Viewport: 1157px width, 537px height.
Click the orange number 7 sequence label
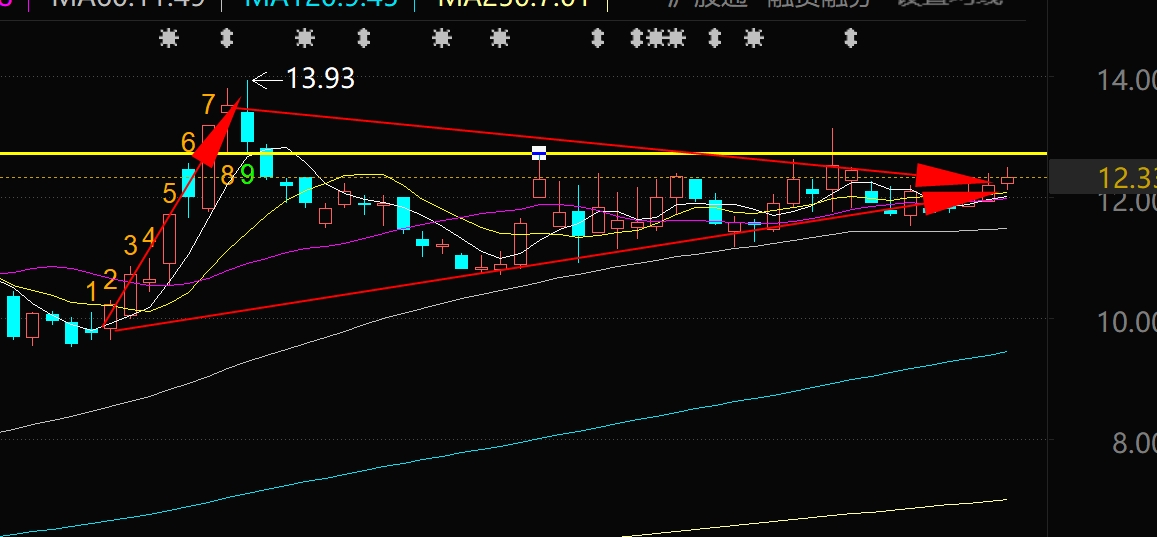209,105
